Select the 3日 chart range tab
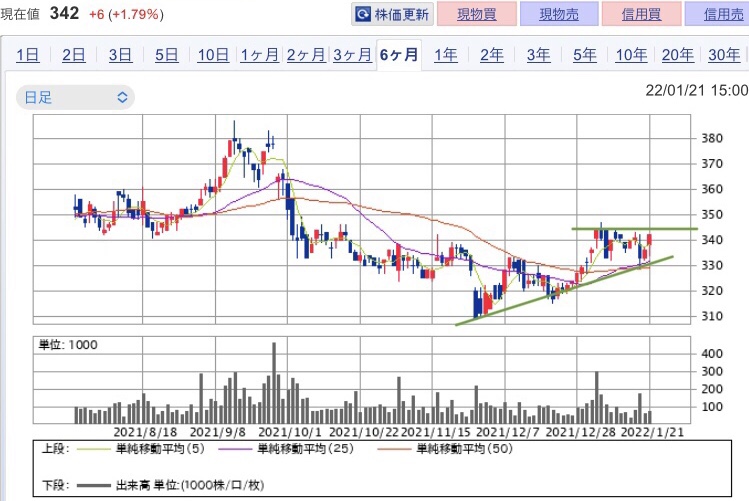 (120, 55)
